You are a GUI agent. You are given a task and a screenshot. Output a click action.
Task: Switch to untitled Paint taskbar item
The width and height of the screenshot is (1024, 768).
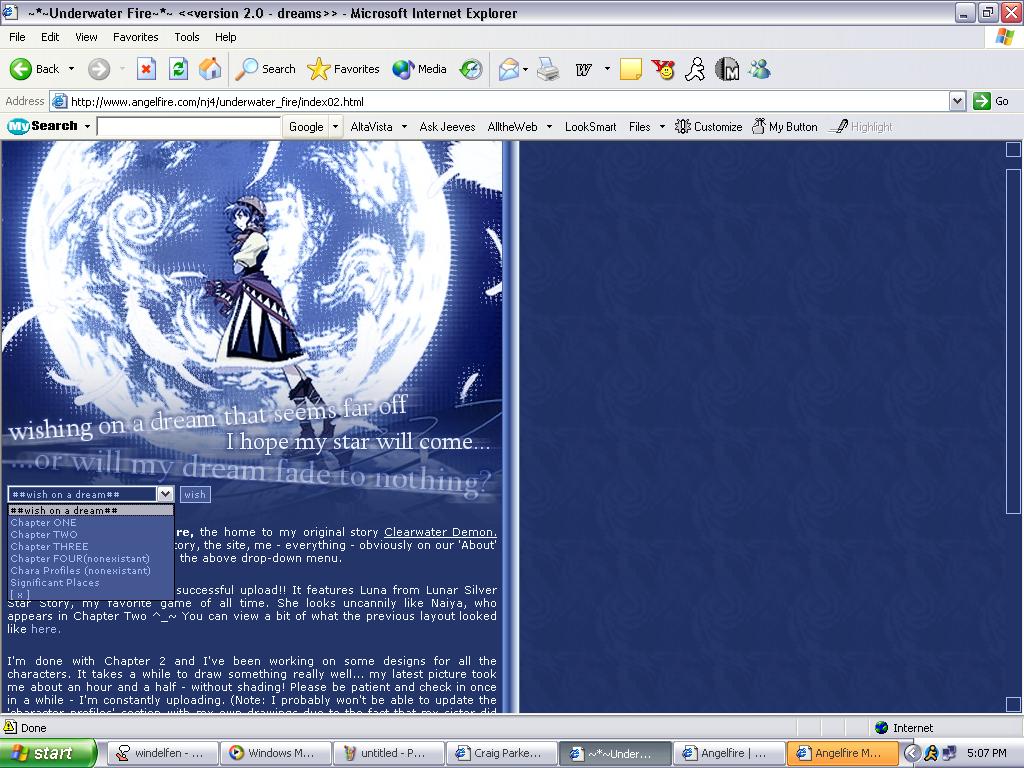tap(388, 753)
